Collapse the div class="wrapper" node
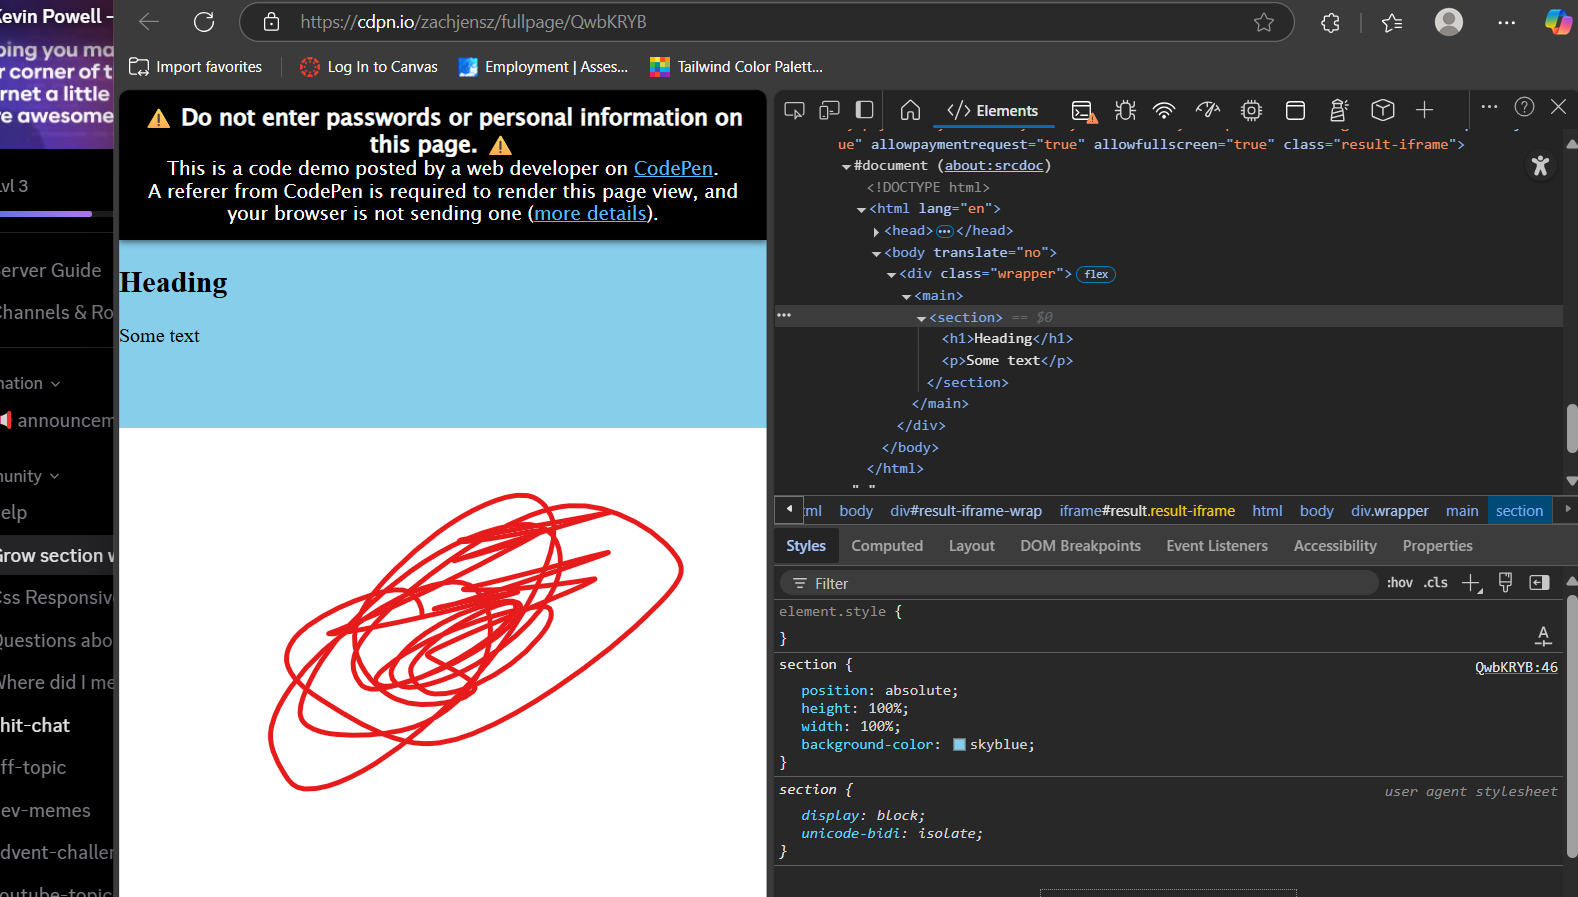 click(x=891, y=275)
